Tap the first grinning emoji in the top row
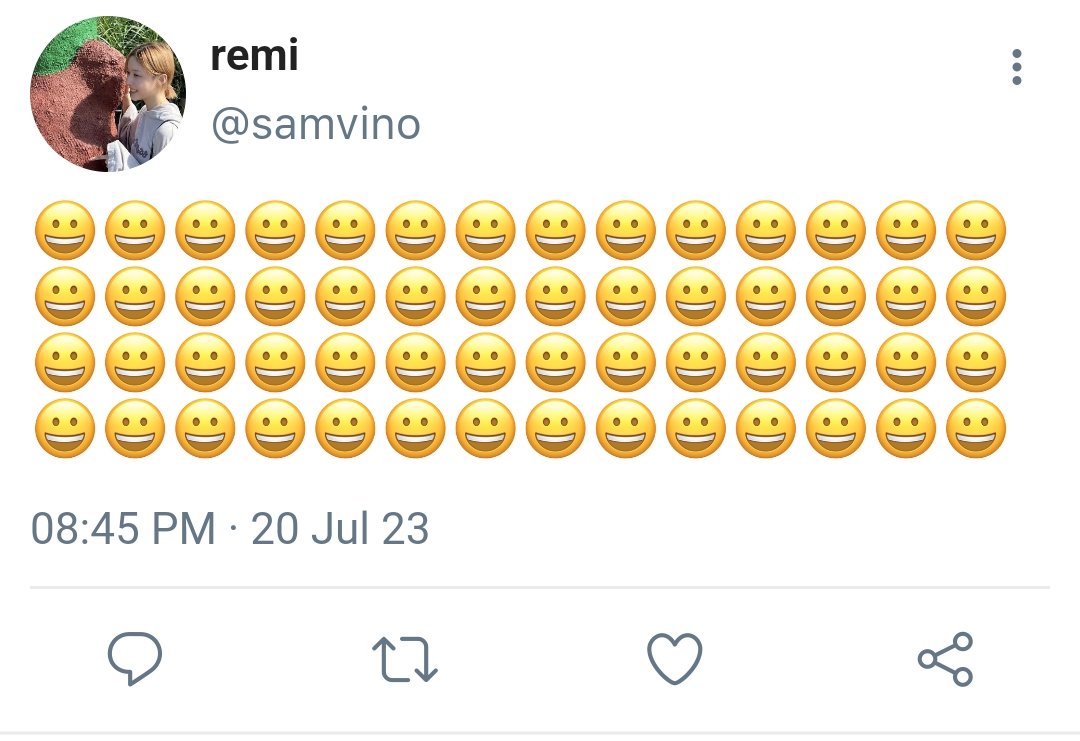The width and height of the screenshot is (1080, 741). point(65,230)
